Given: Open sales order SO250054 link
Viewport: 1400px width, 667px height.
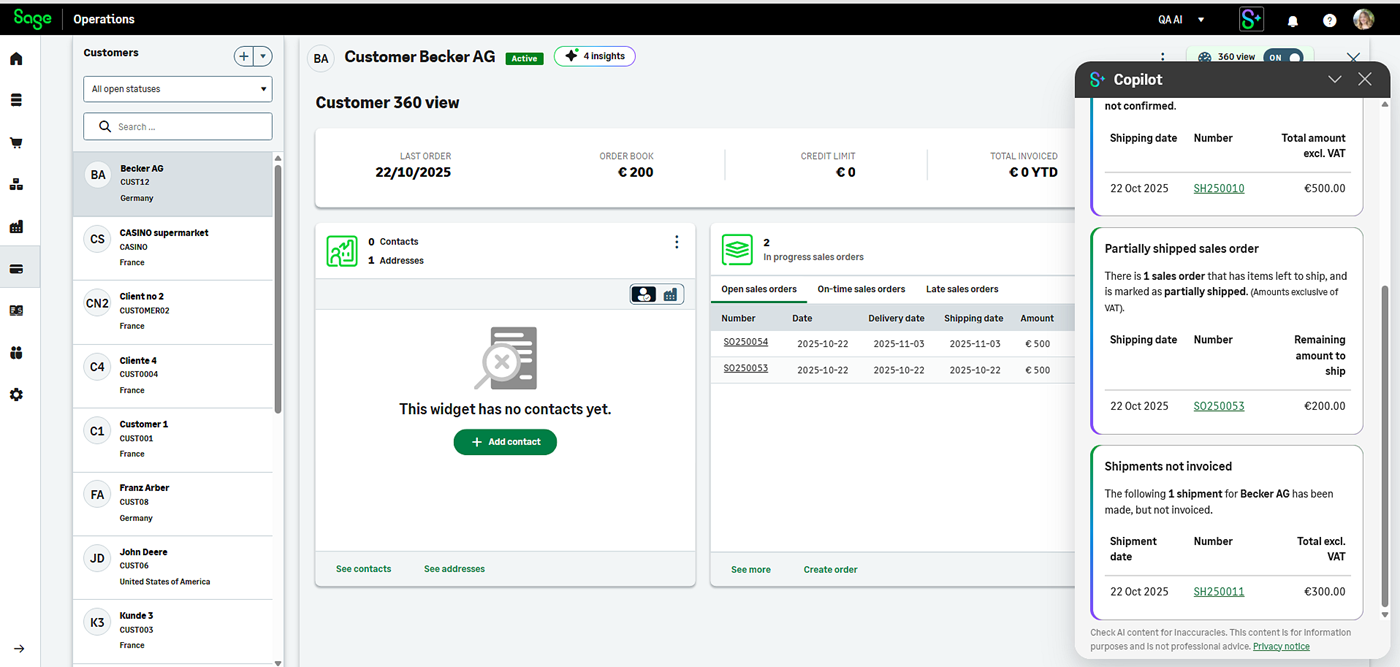Looking at the screenshot, I should [745, 341].
